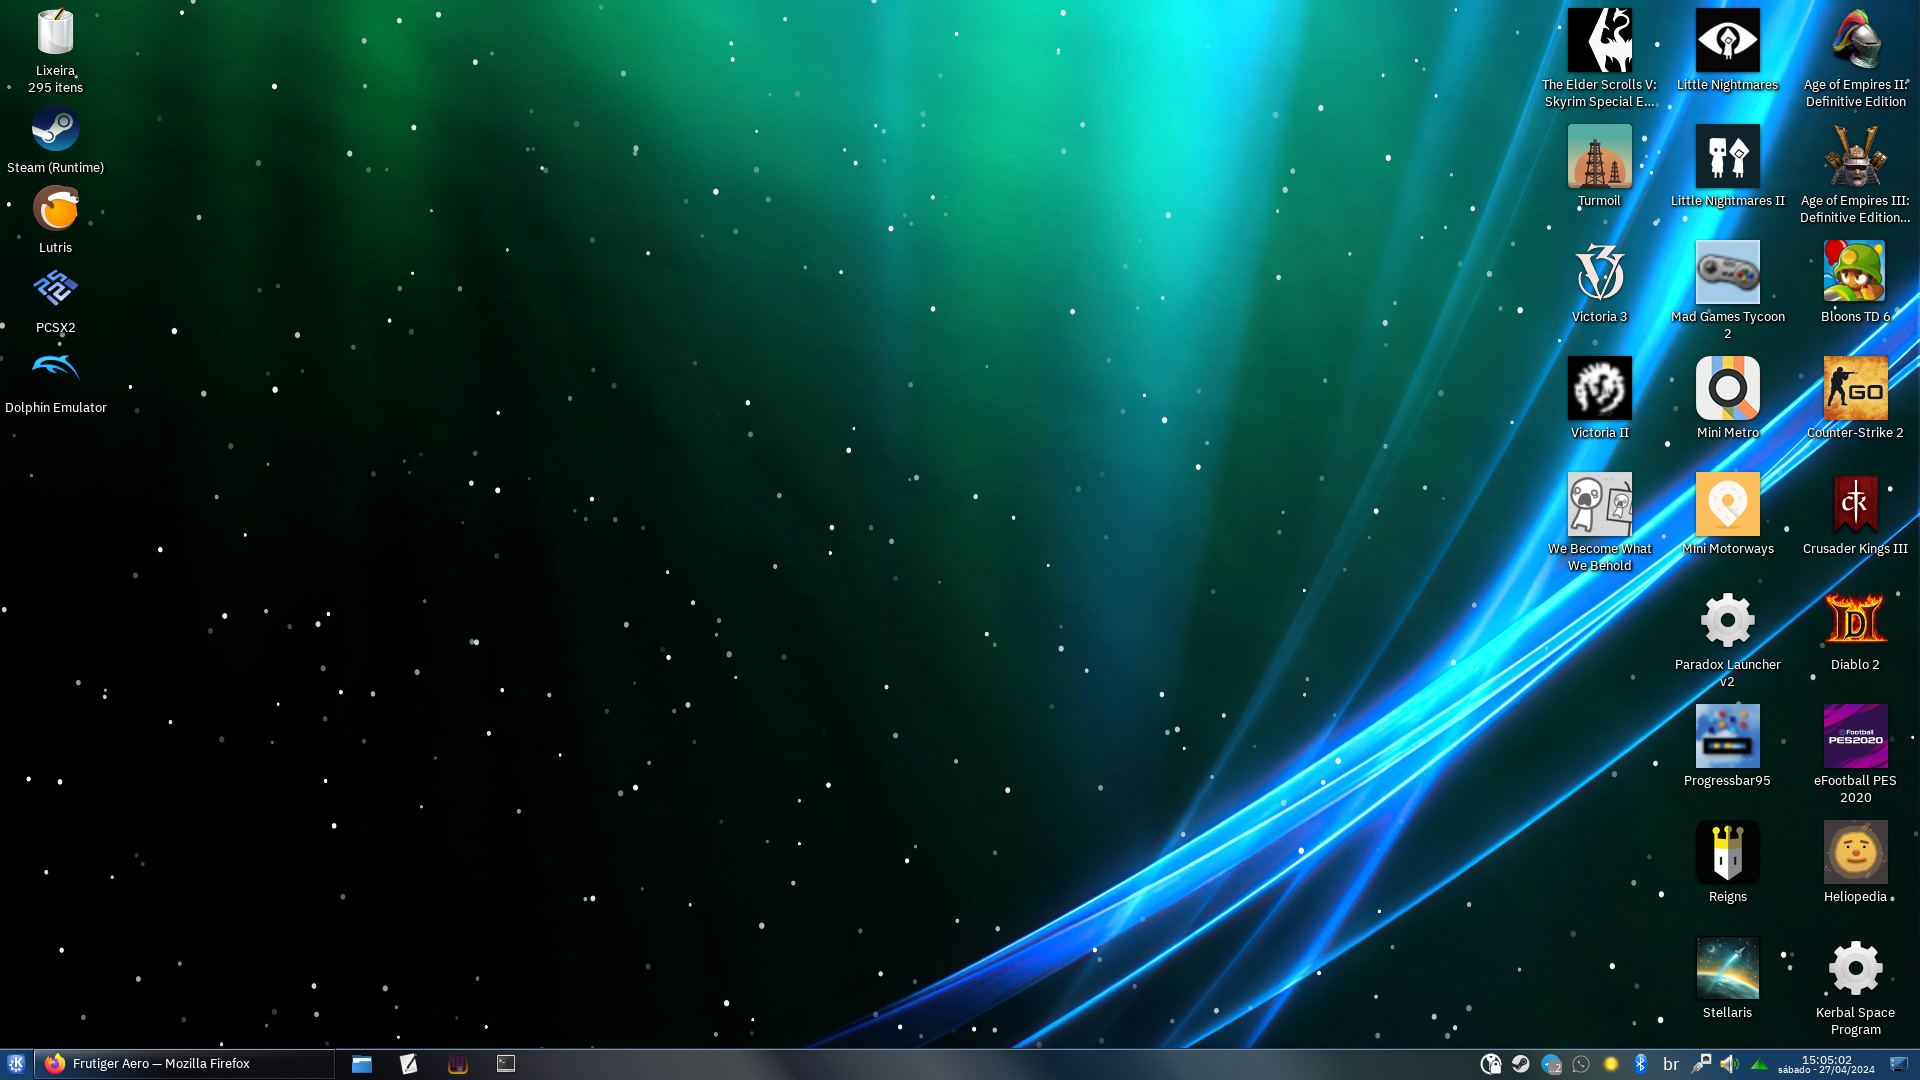Launch Lutris from the desktop
The image size is (1920, 1080).
pos(55,210)
